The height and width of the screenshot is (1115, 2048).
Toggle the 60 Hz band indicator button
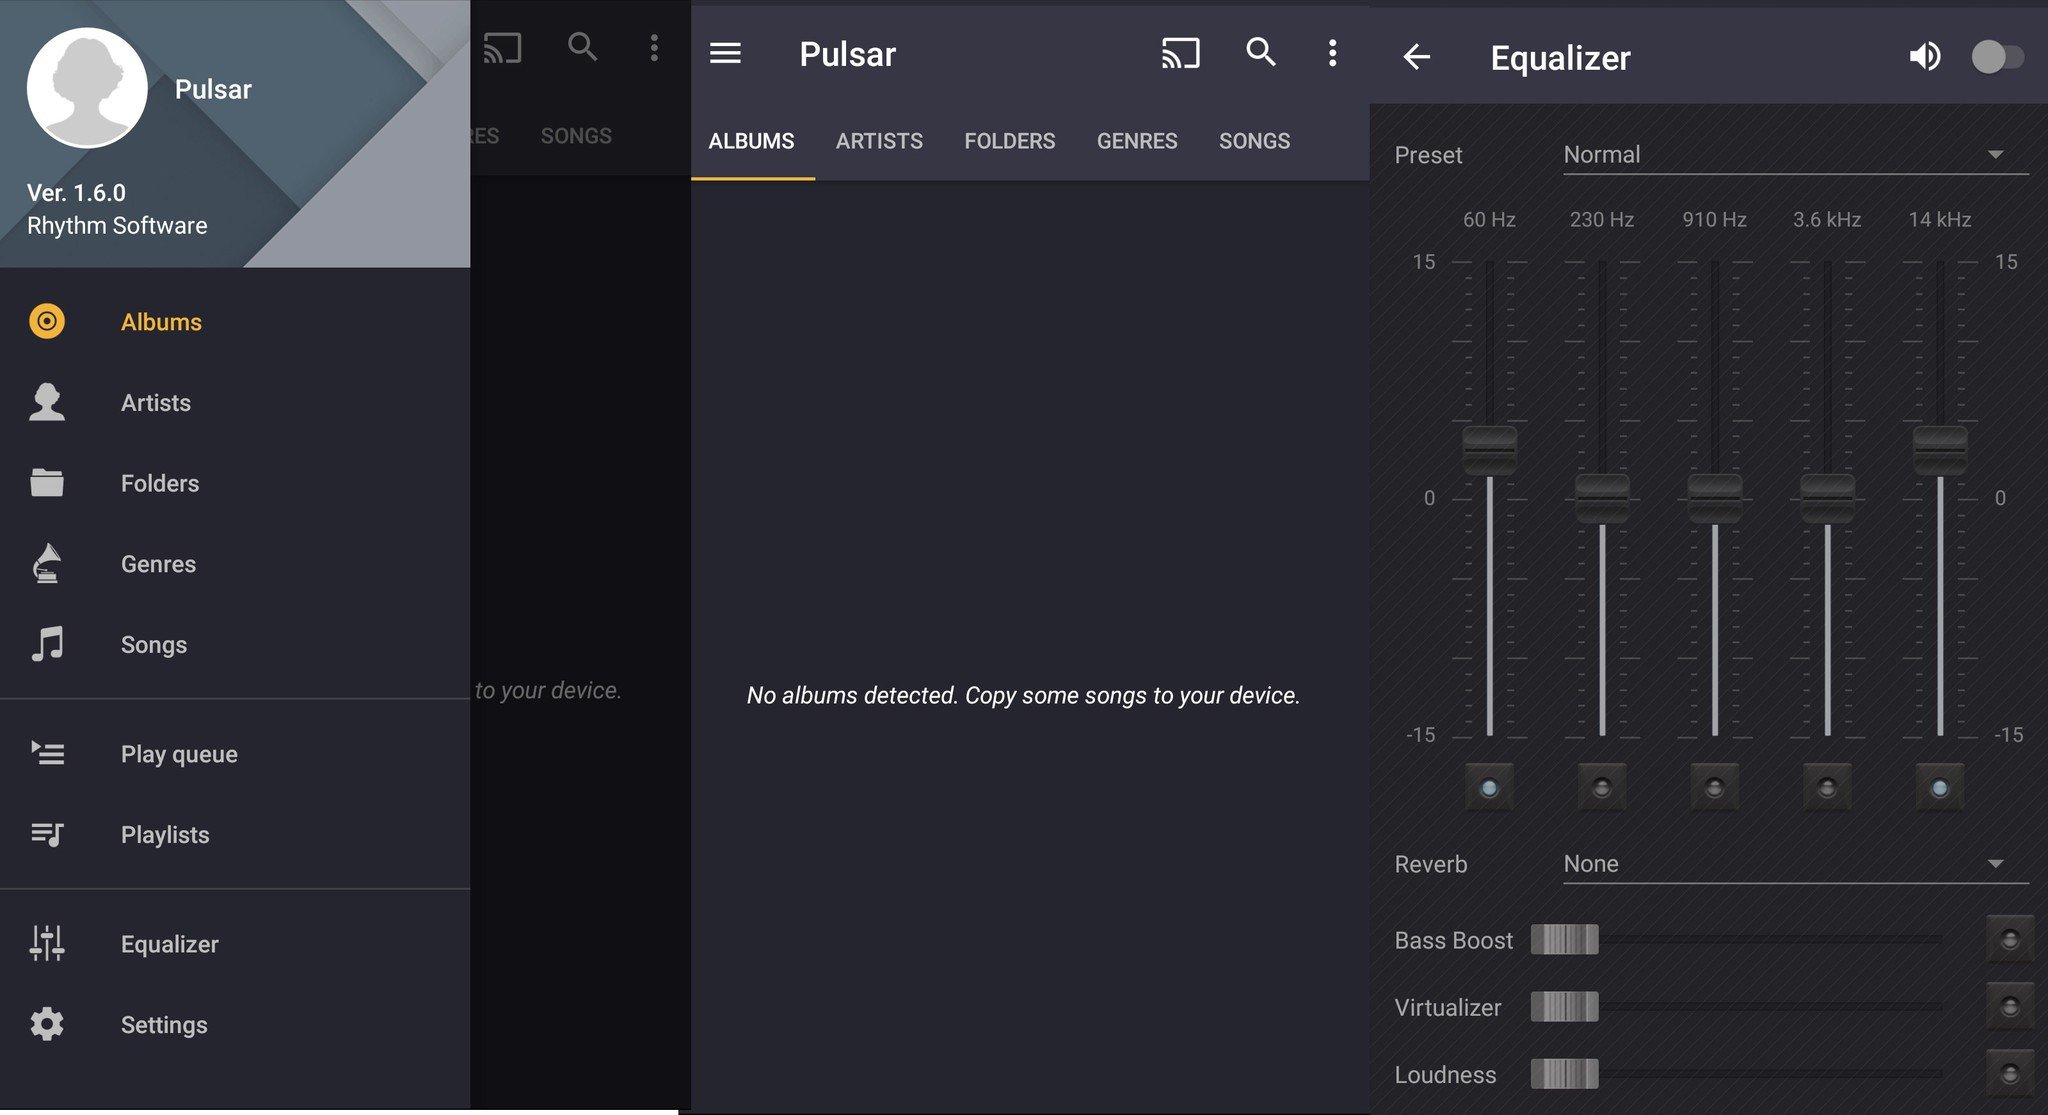point(1489,788)
